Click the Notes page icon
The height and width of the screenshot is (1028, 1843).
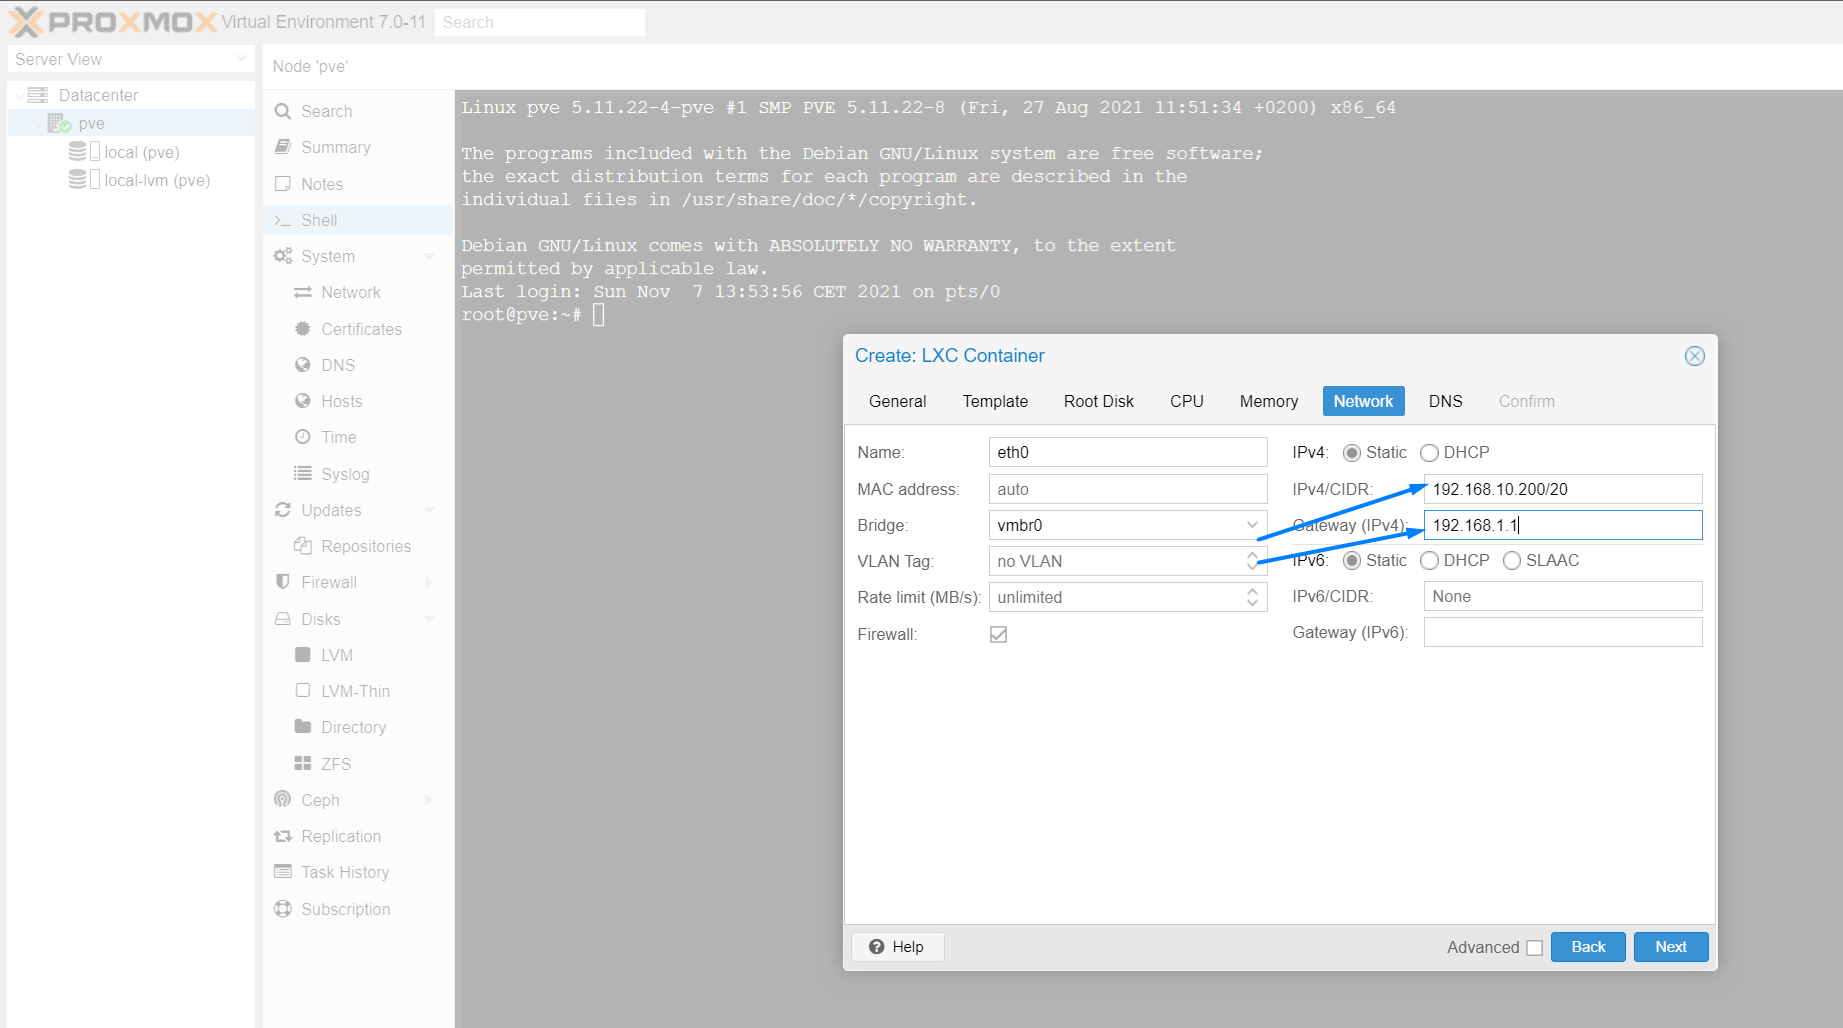(283, 184)
